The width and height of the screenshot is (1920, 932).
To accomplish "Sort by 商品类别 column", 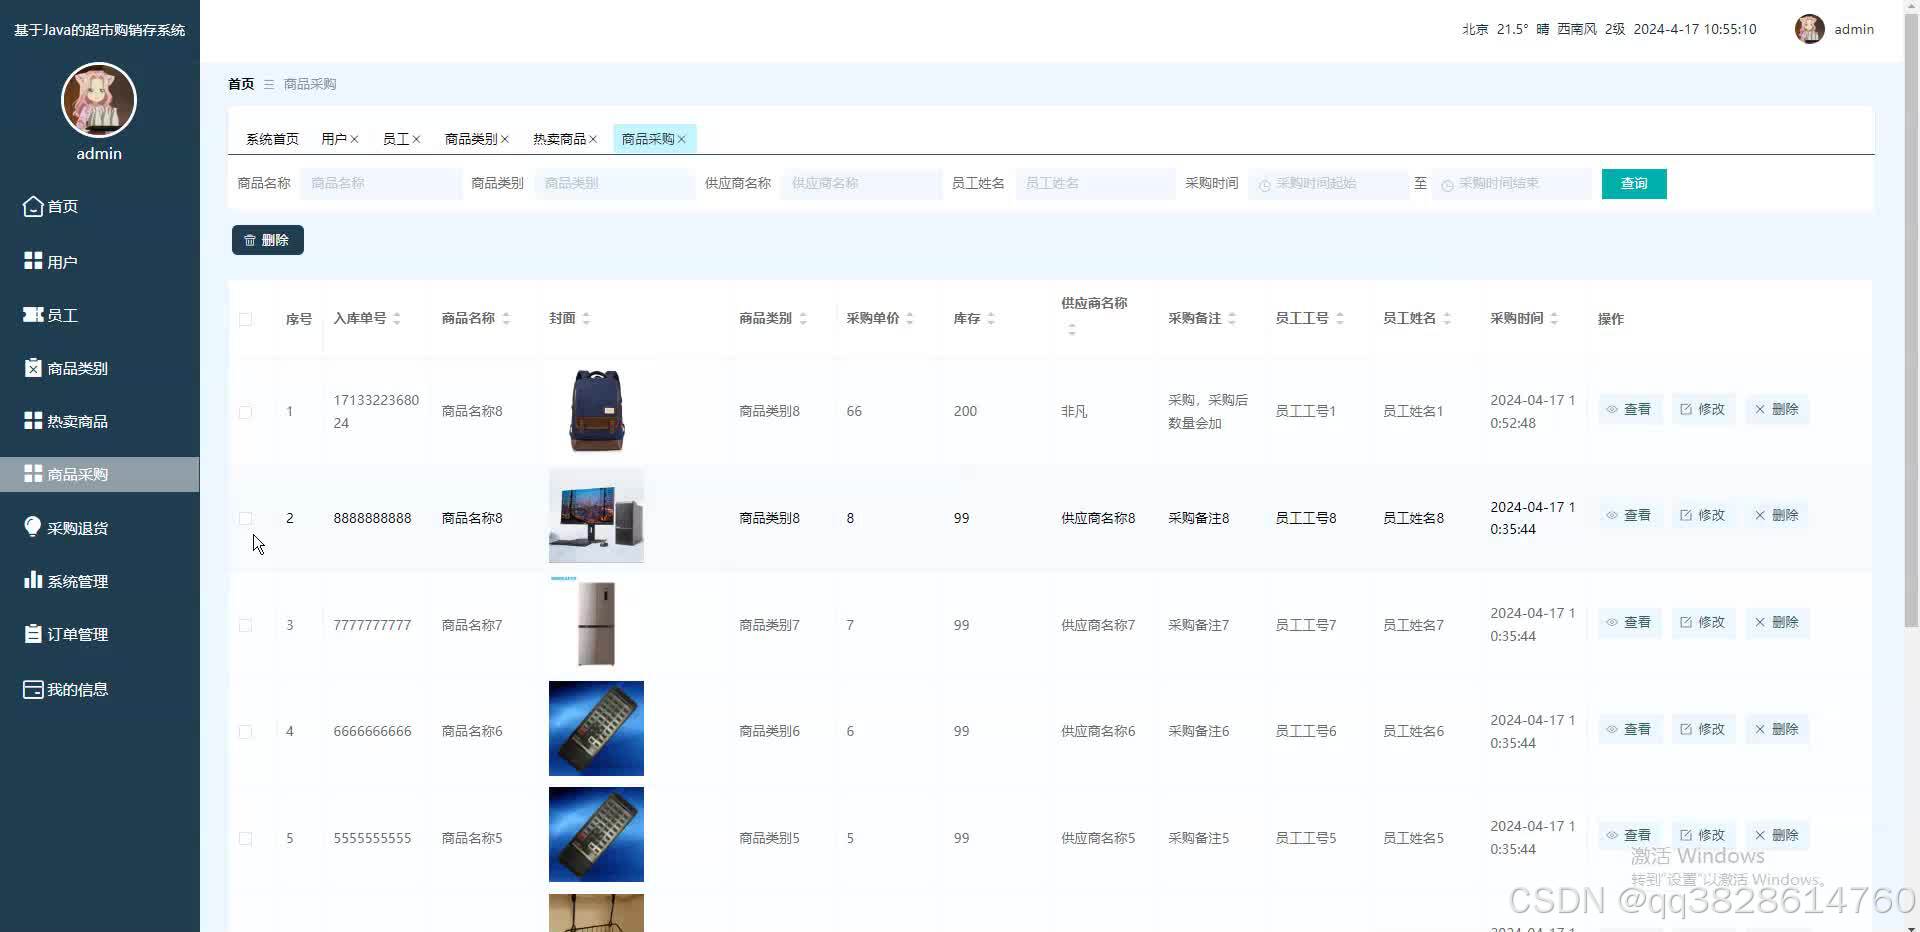I will click(x=803, y=319).
